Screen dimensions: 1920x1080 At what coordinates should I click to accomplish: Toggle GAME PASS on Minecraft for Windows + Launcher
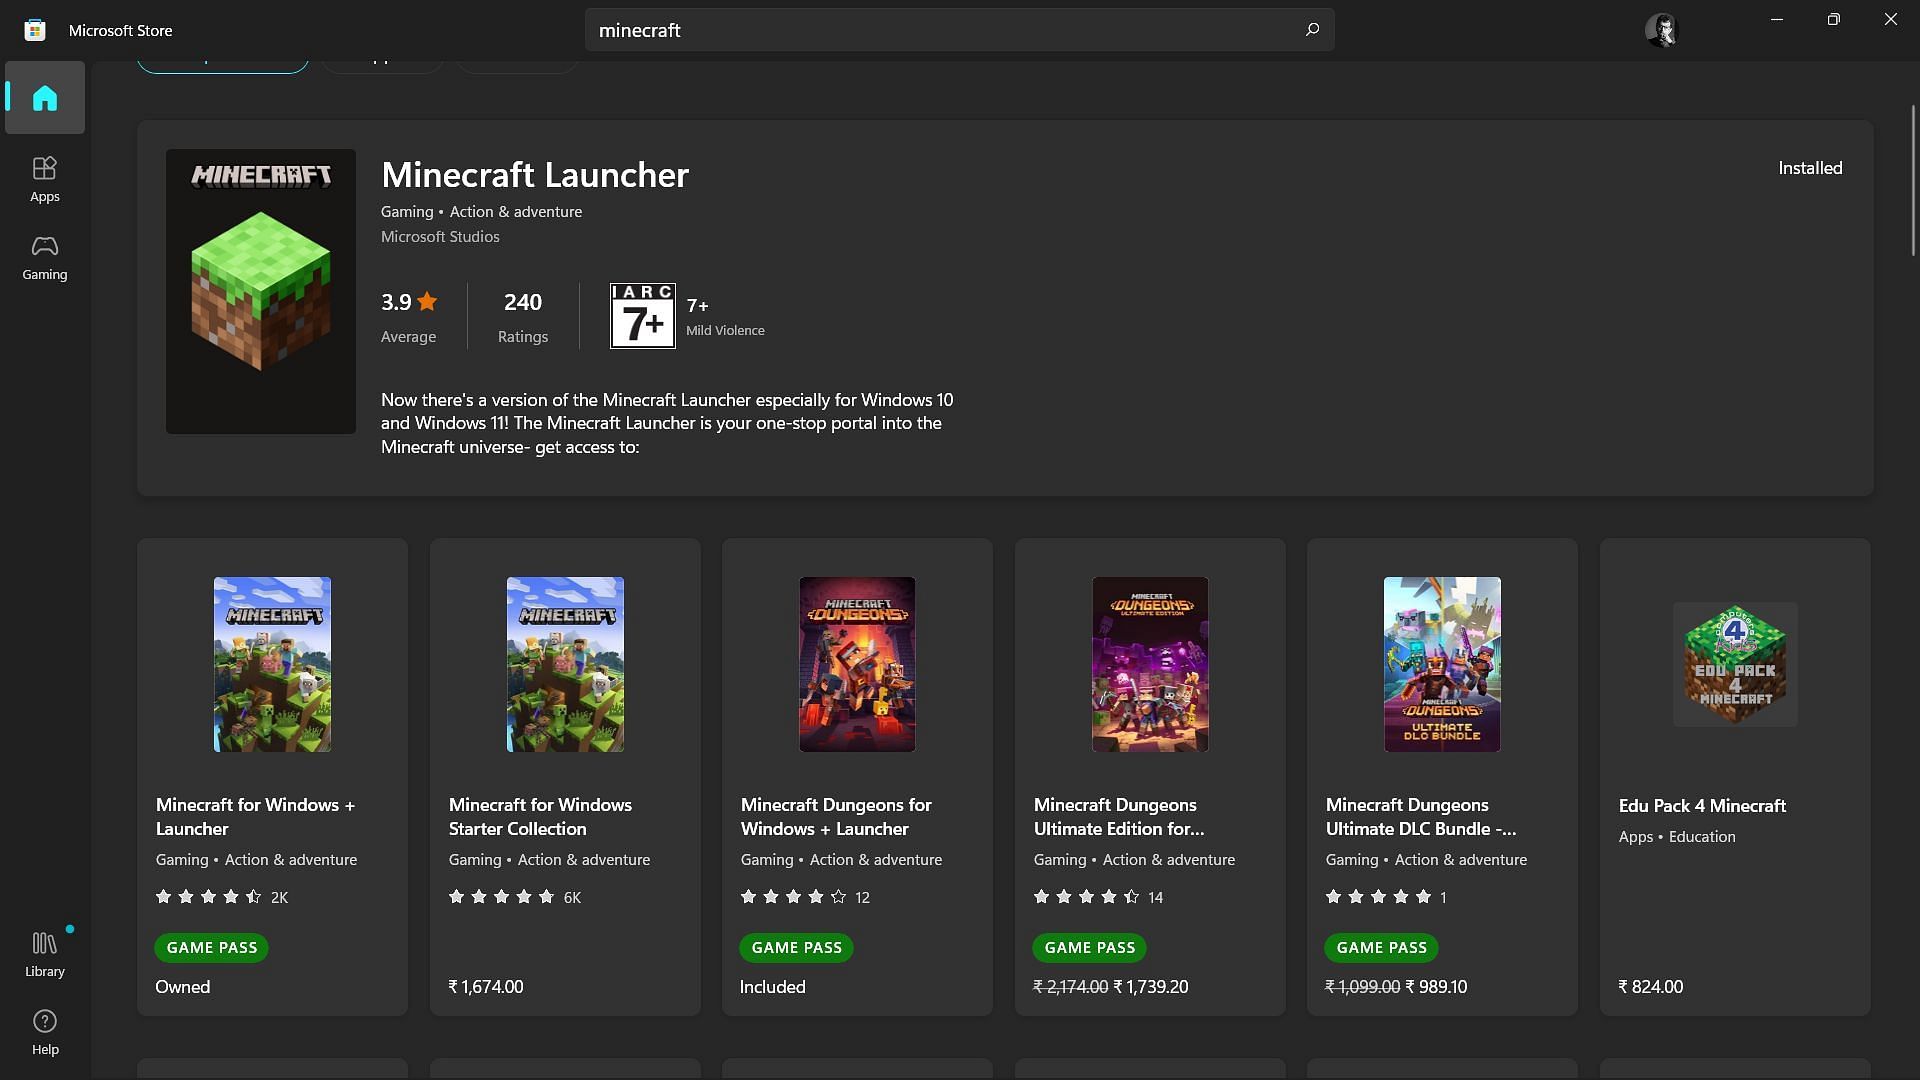pyautogui.click(x=211, y=948)
